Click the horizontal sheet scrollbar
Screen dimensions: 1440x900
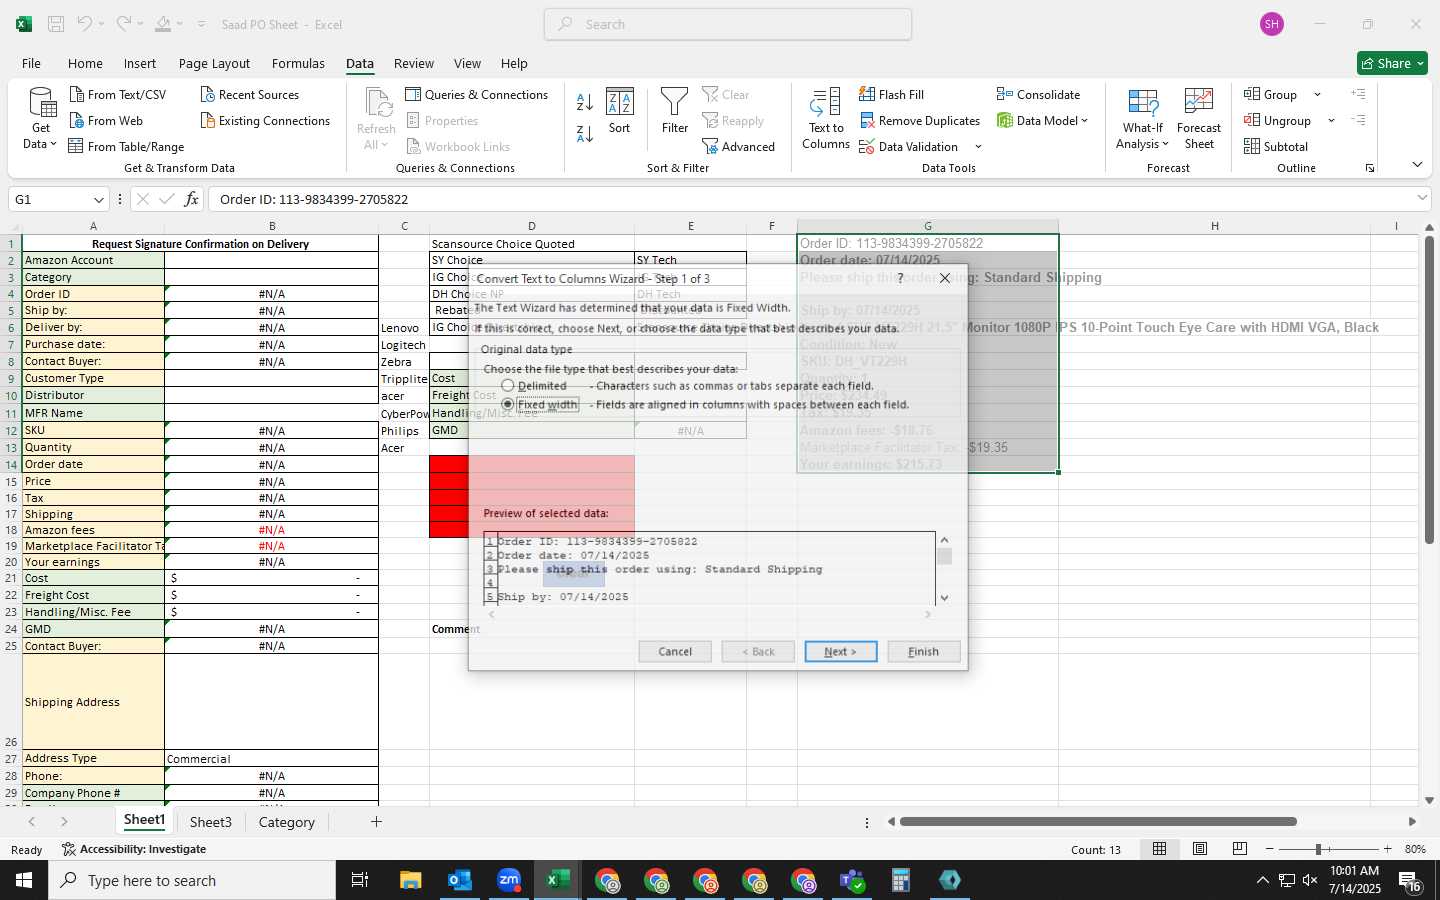(x=1098, y=822)
